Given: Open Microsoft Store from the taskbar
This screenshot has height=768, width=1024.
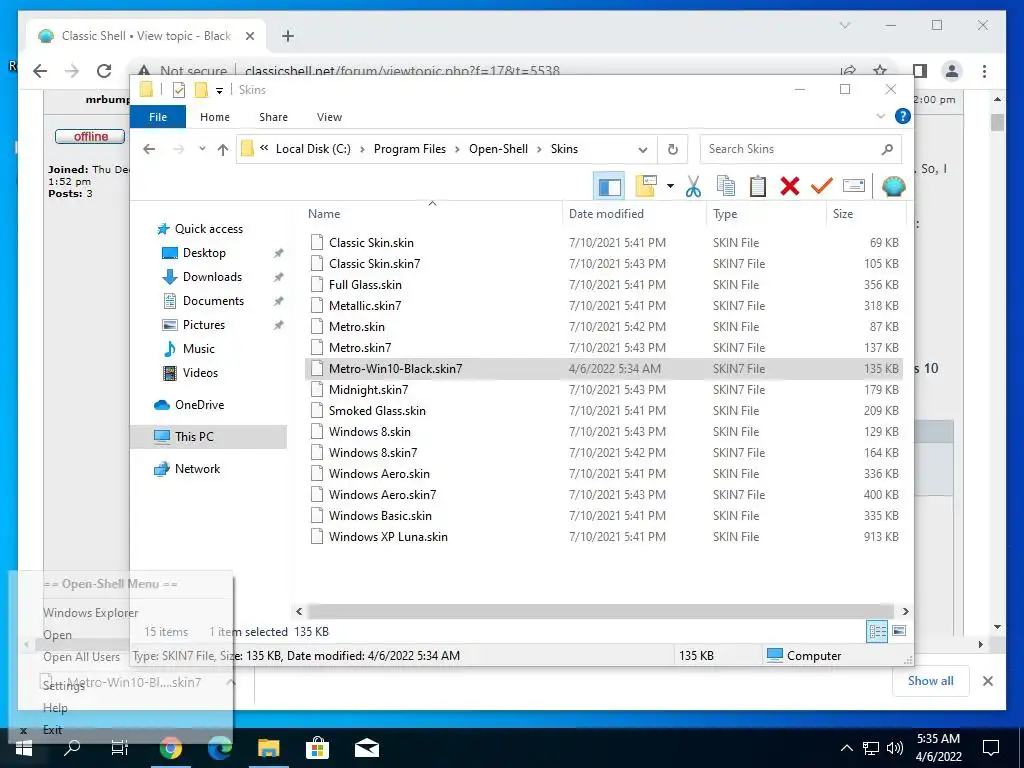Looking at the screenshot, I should click(x=317, y=748).
